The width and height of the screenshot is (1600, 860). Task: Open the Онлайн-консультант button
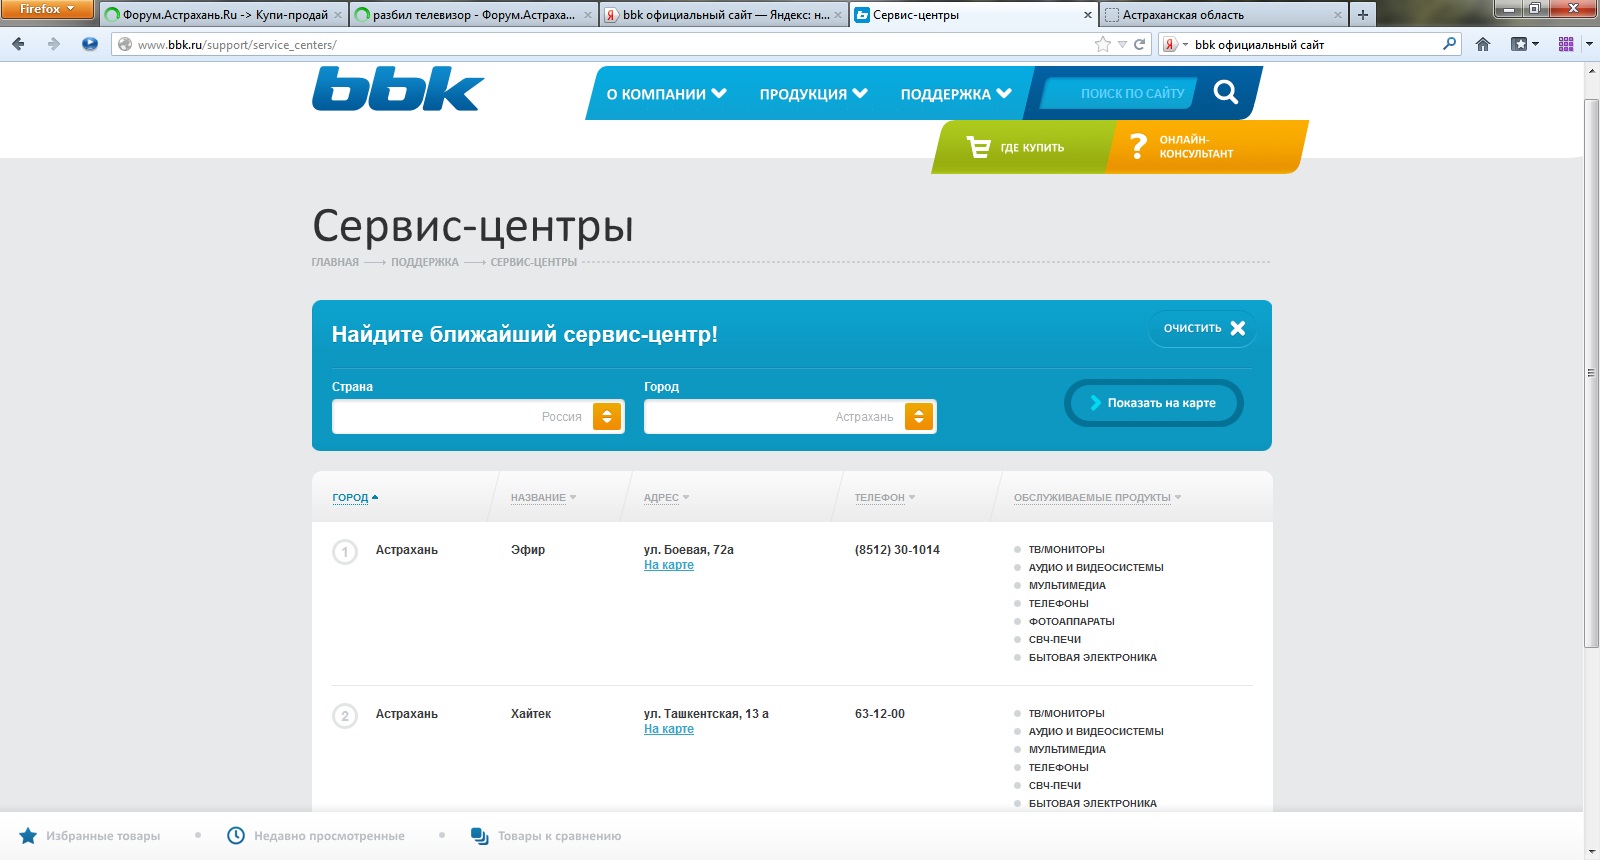[x=1205, y=147]
